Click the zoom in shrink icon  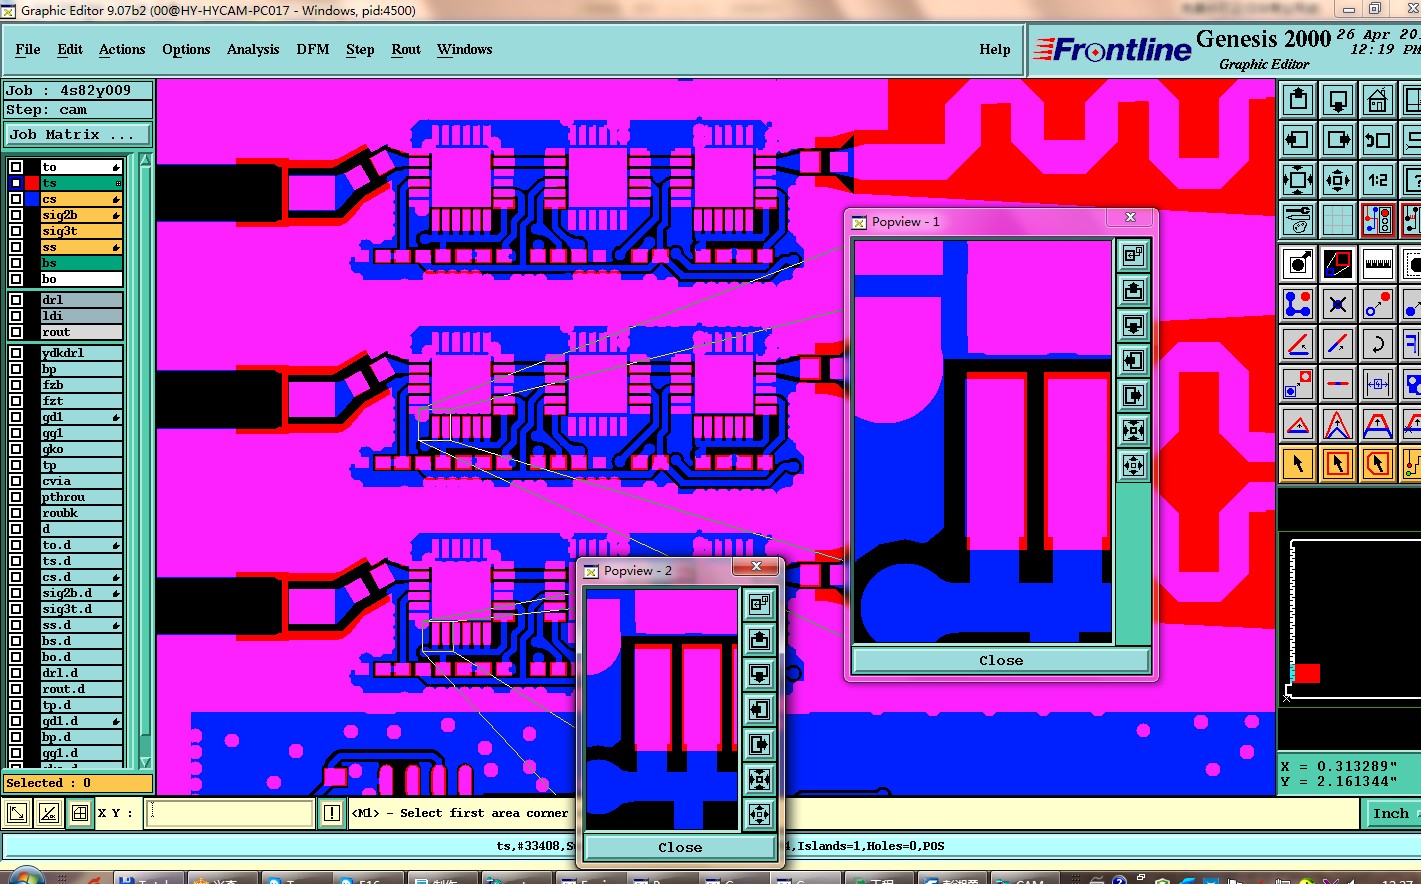[x=1338, y=180]
